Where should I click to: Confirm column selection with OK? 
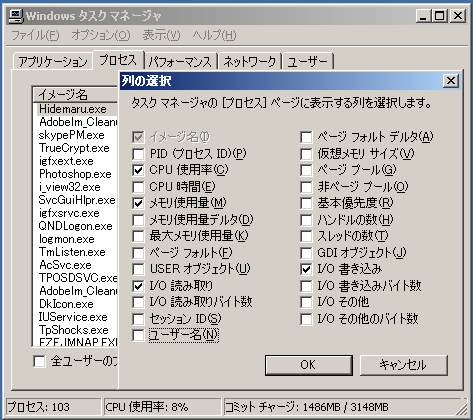tap(309, 365)
